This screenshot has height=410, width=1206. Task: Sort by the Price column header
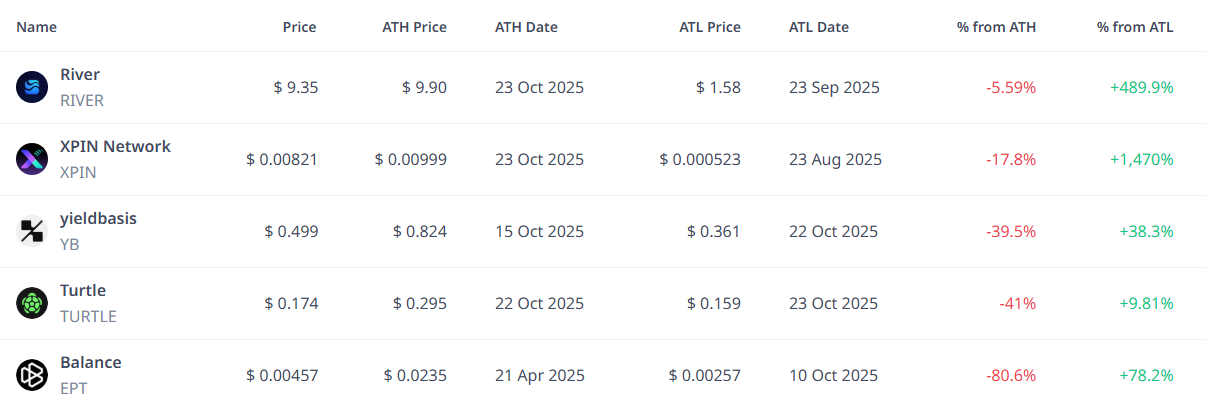299,27
